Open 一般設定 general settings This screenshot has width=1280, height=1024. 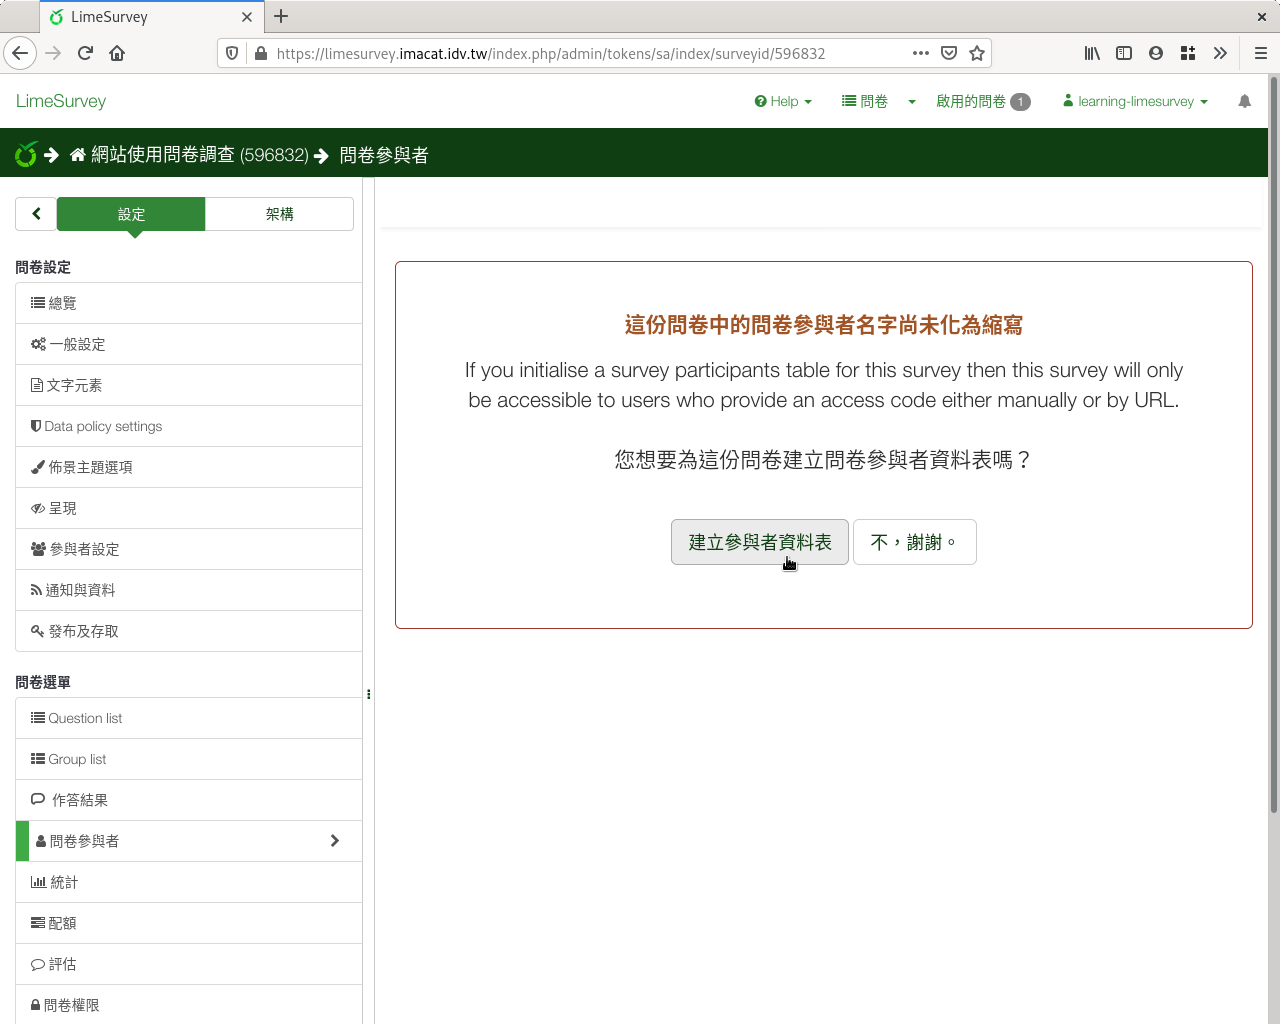[x=189, y=344]
